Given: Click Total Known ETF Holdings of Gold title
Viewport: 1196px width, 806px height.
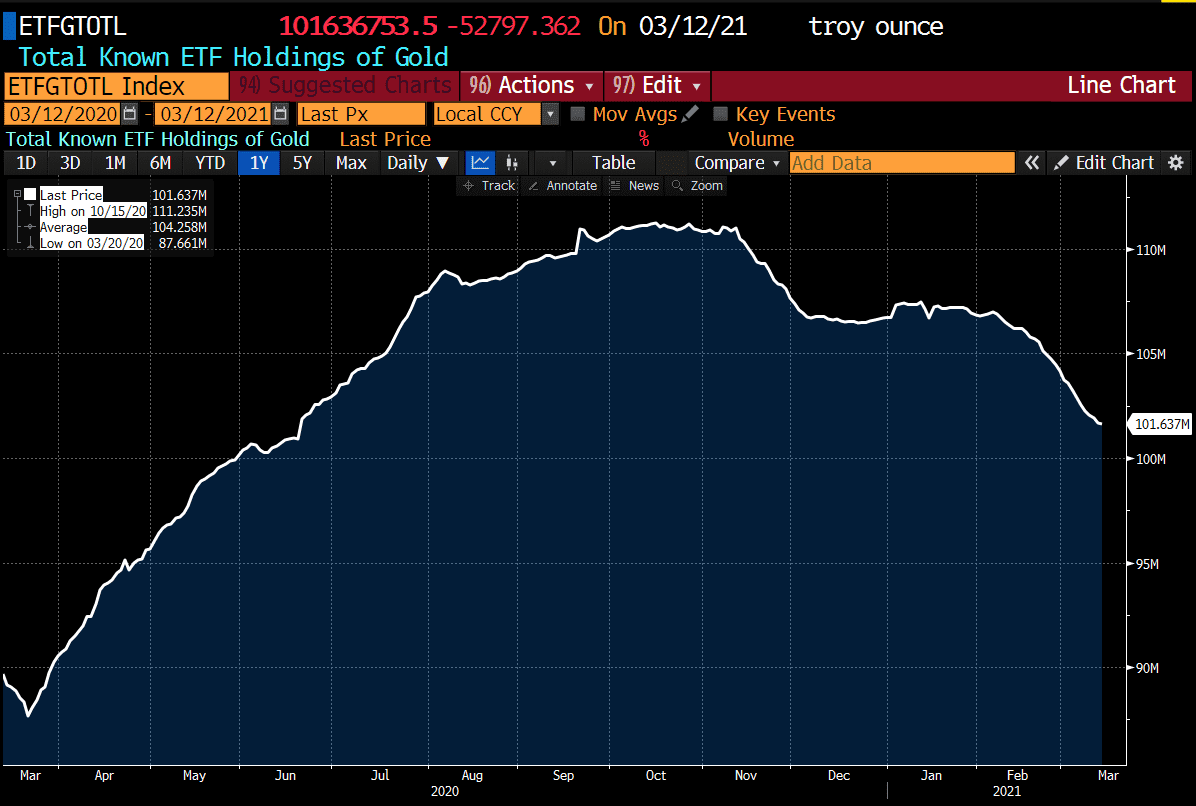Looking at the screenshot, I should [233, 57].
